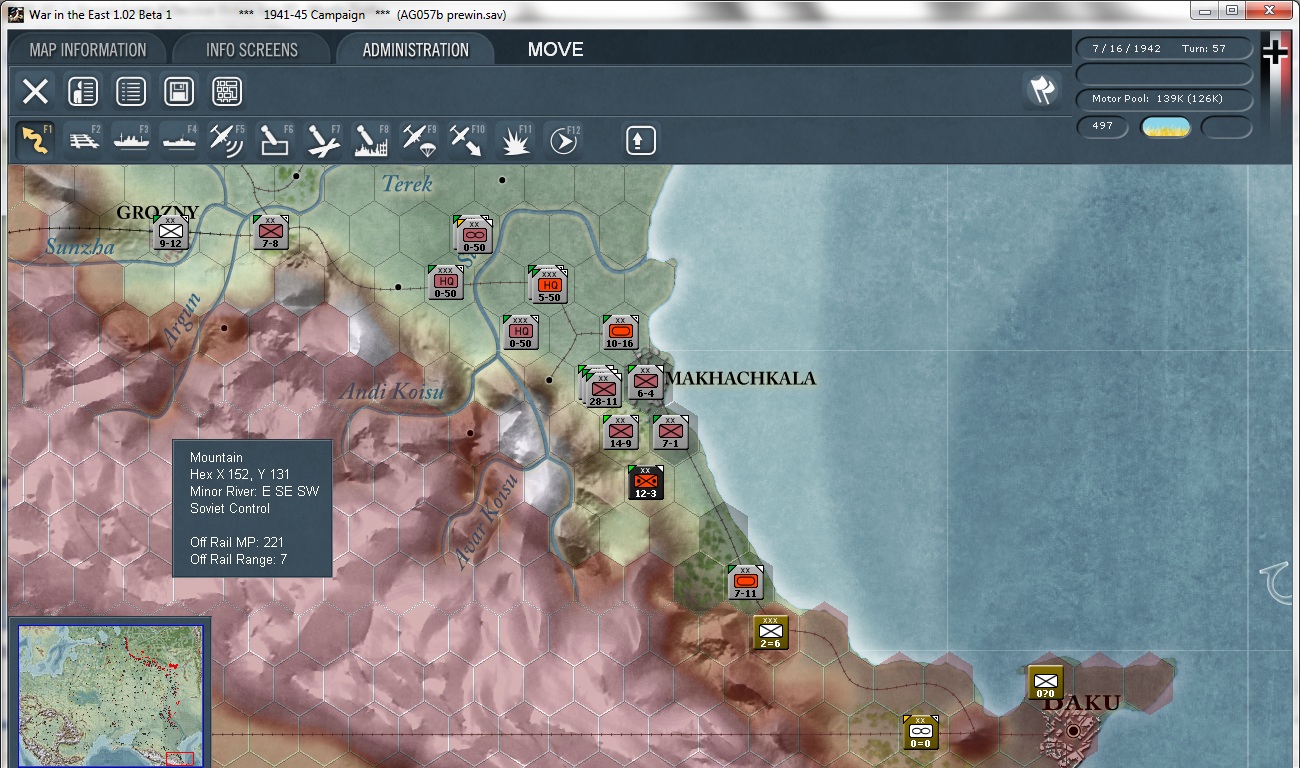Select the F10 air transfer icon
The width and height of the screenshot is (1300, 768).
click(x=467, y=140)
